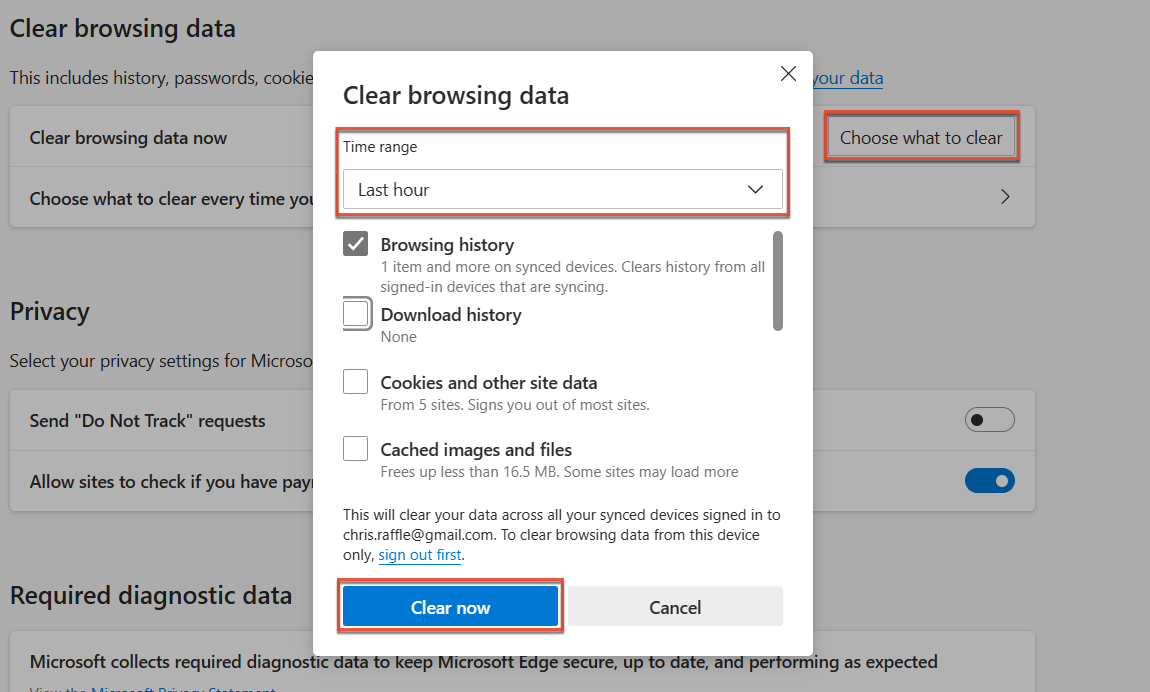This screenshot has width=1150, height=692.
Task: Check the Cached images and files box
Action: (356, 449)
